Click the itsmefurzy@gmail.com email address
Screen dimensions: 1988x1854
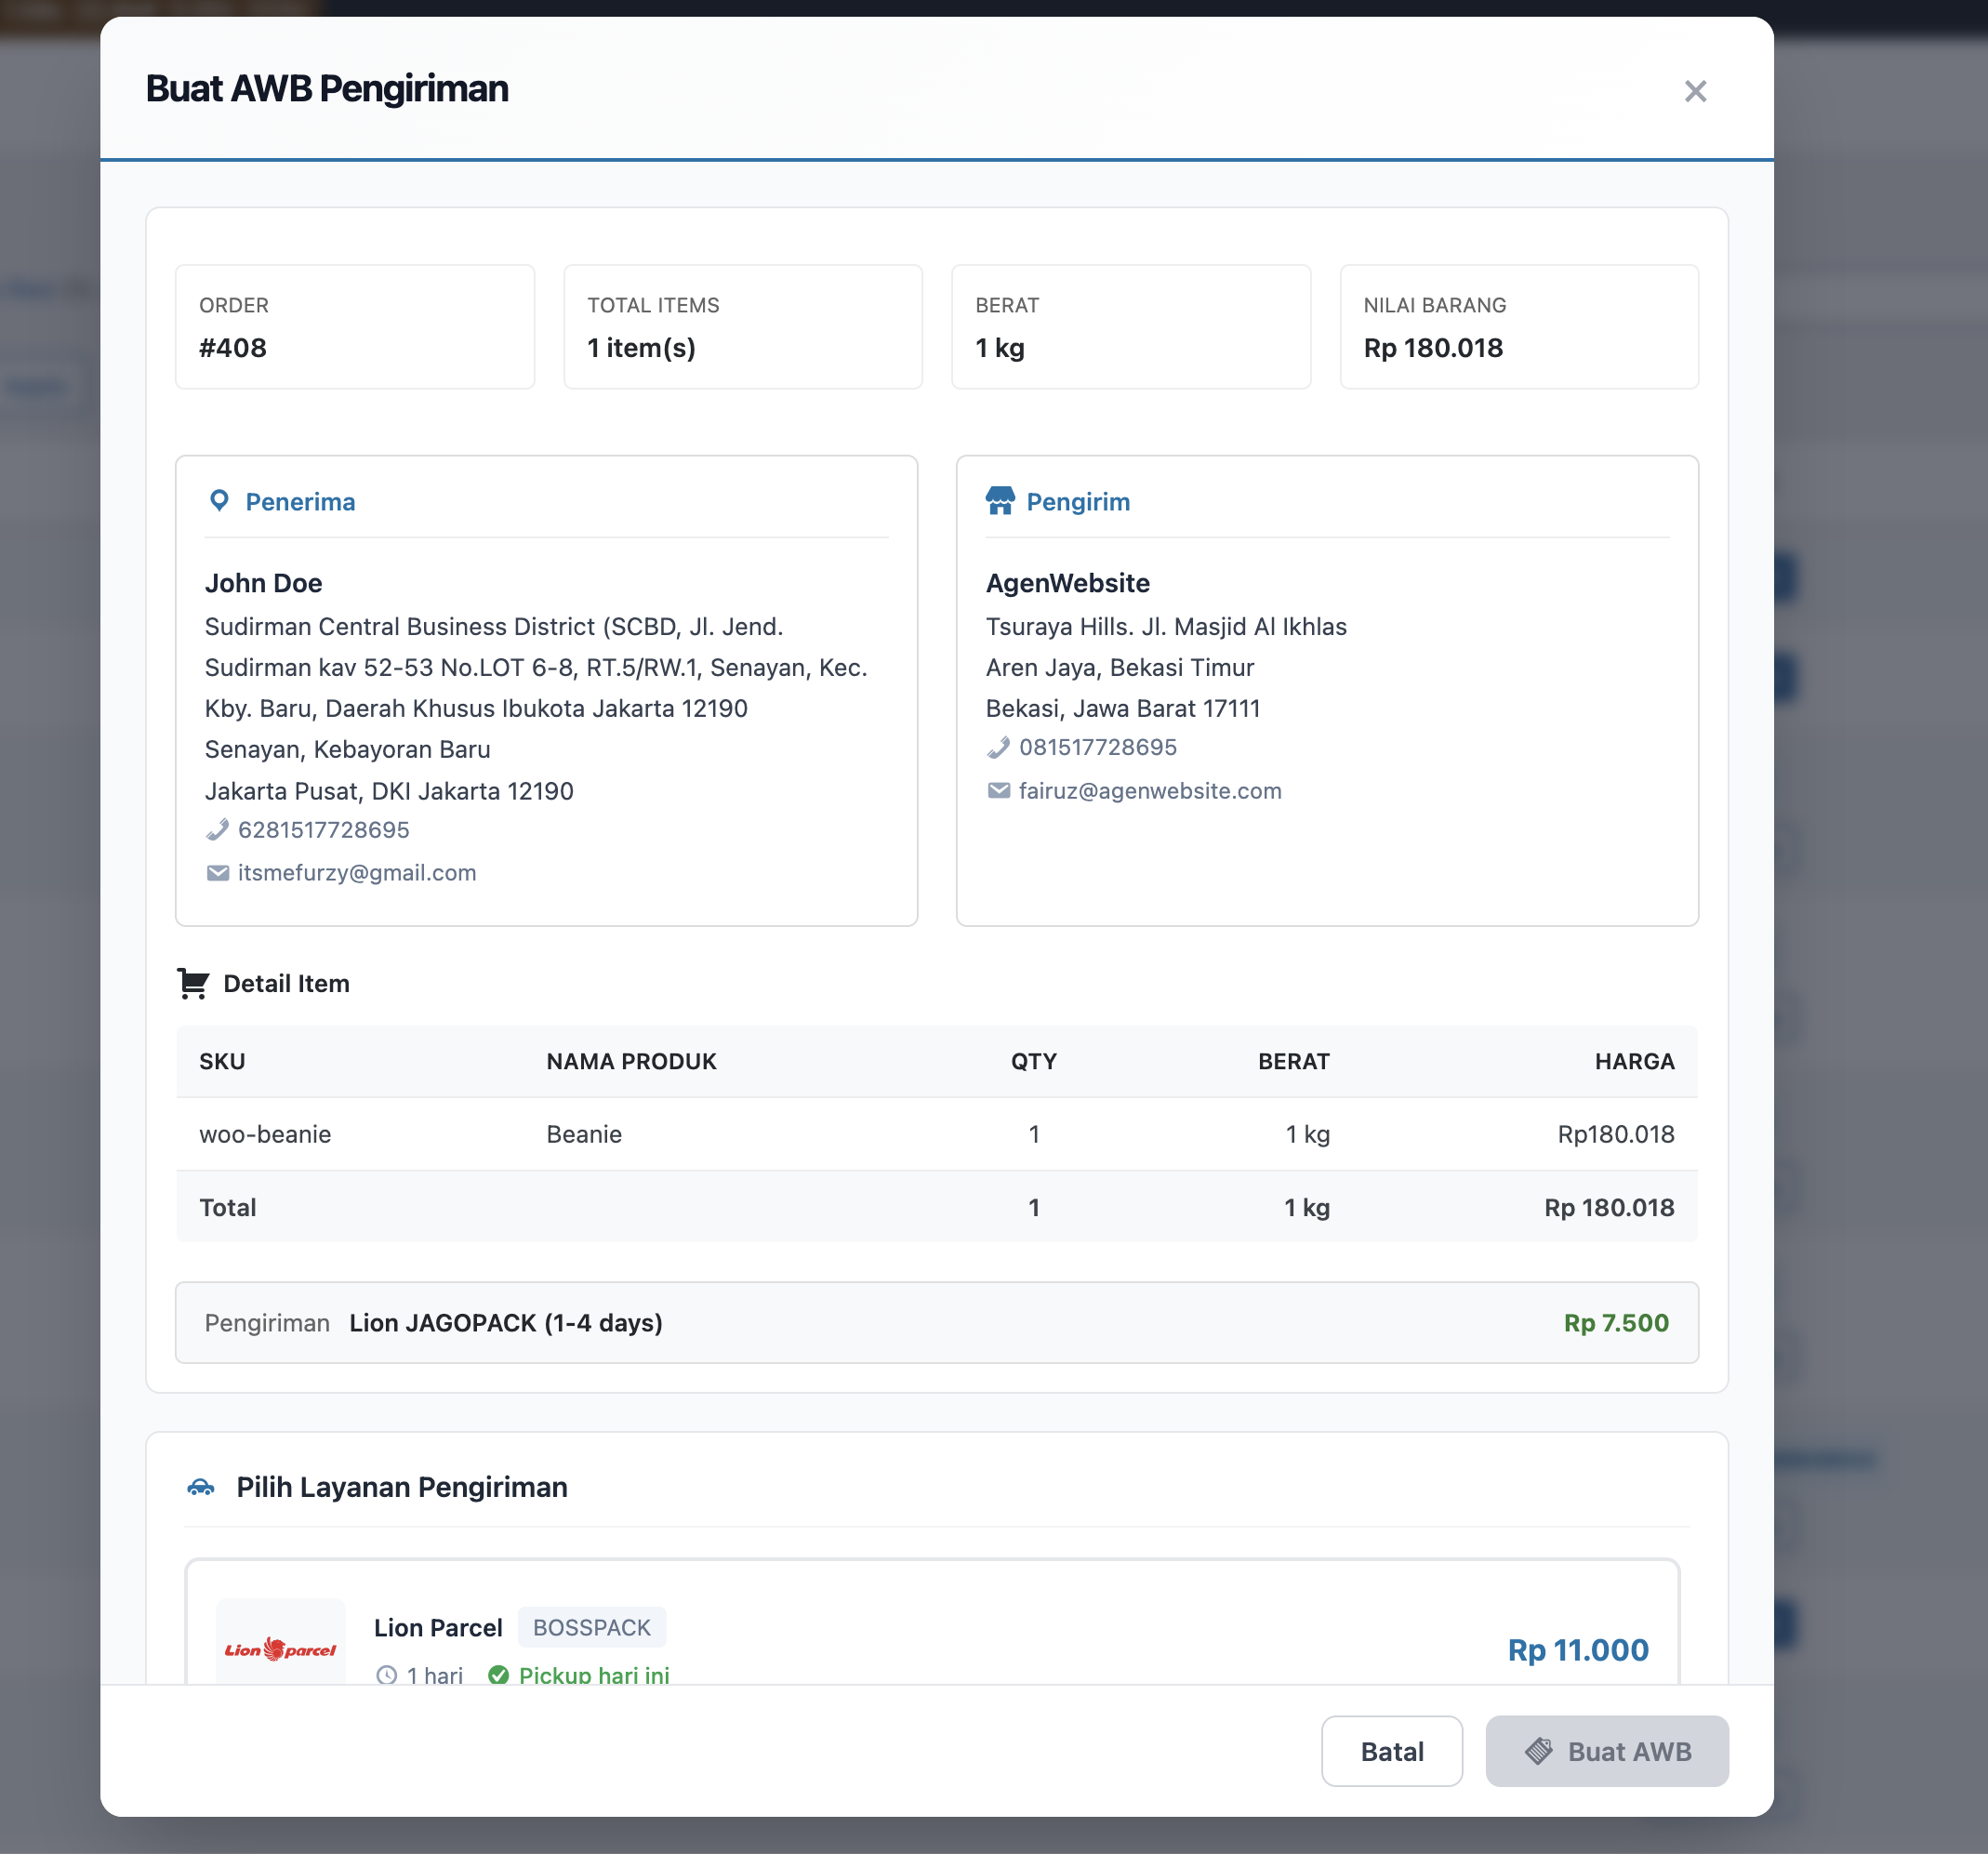point(357,873)
